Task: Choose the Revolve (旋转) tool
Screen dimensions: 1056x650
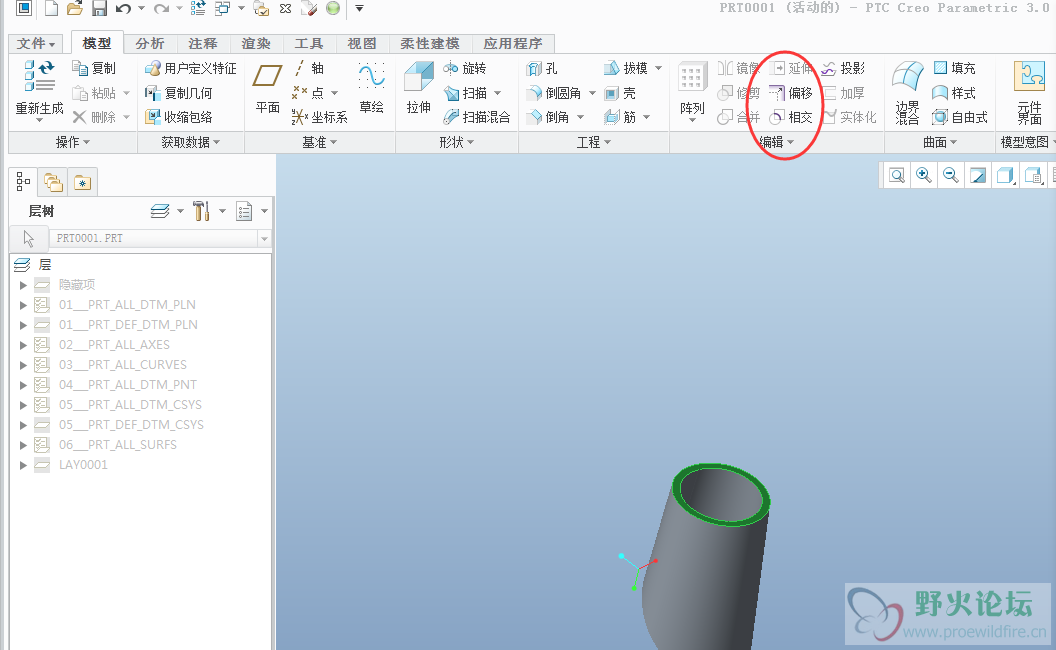Action: point(465,68)
